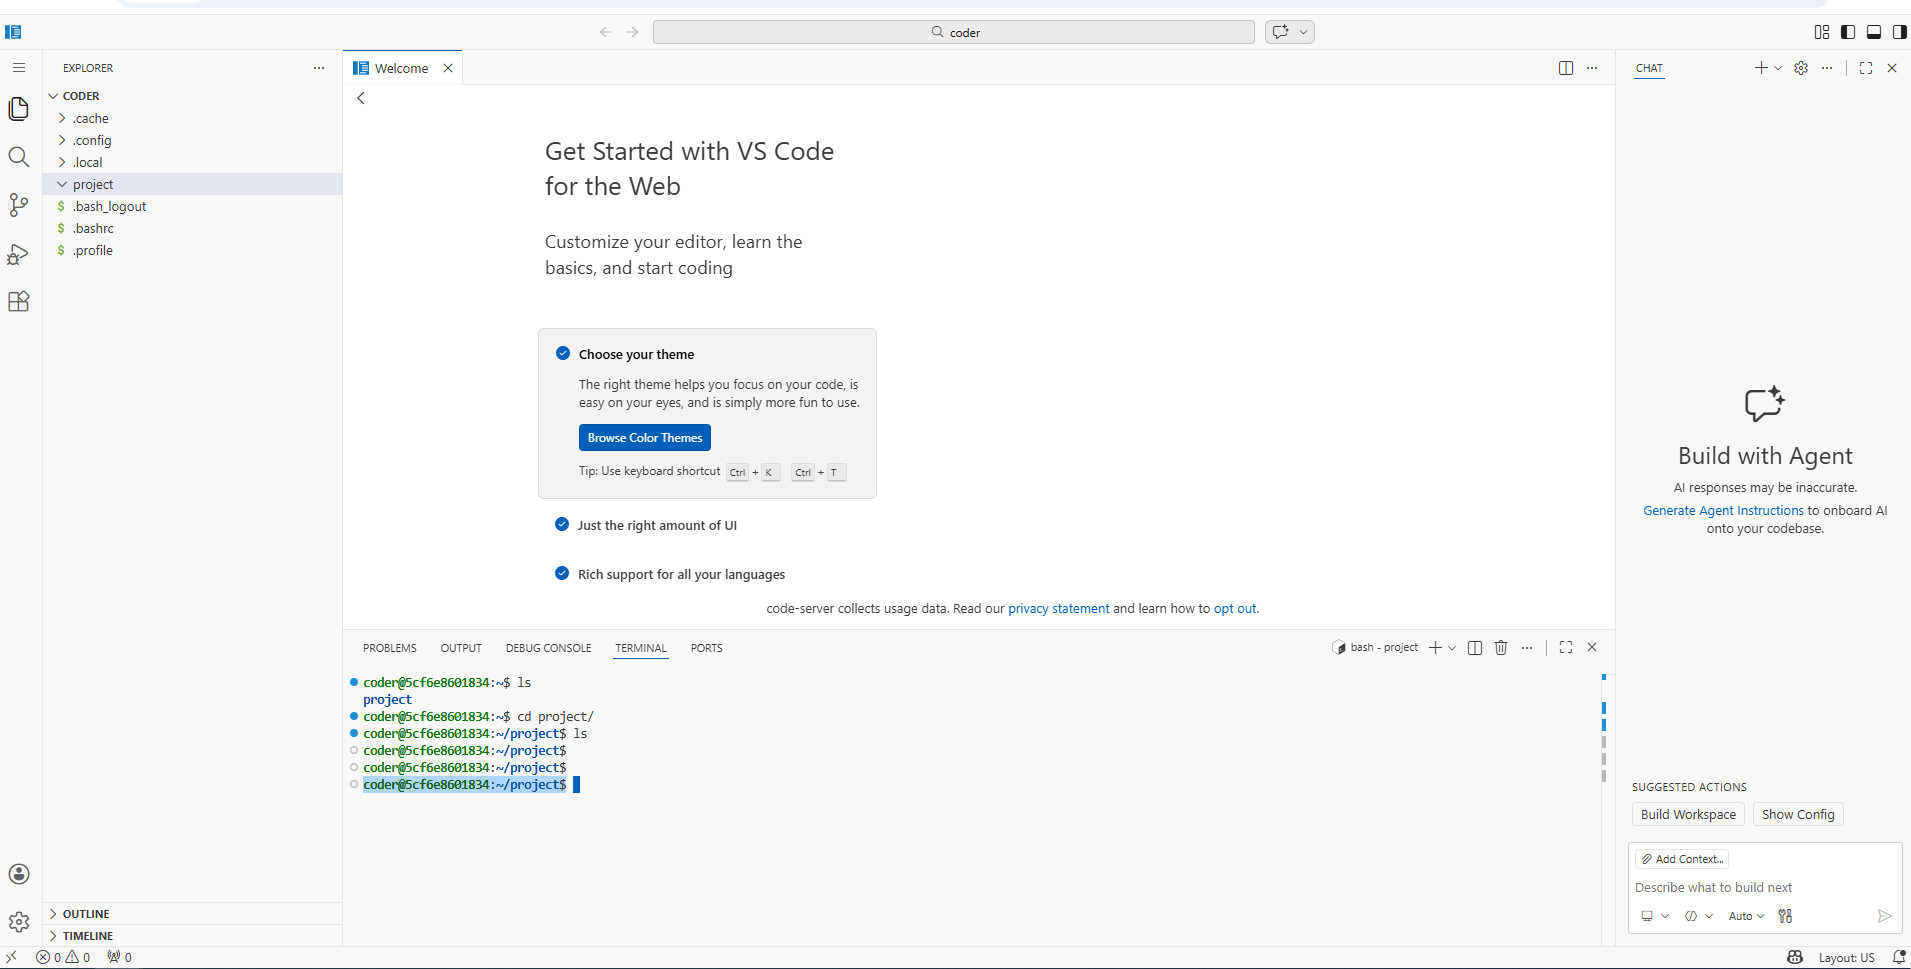Click Add Context button in chat

tap(1682, 859)
